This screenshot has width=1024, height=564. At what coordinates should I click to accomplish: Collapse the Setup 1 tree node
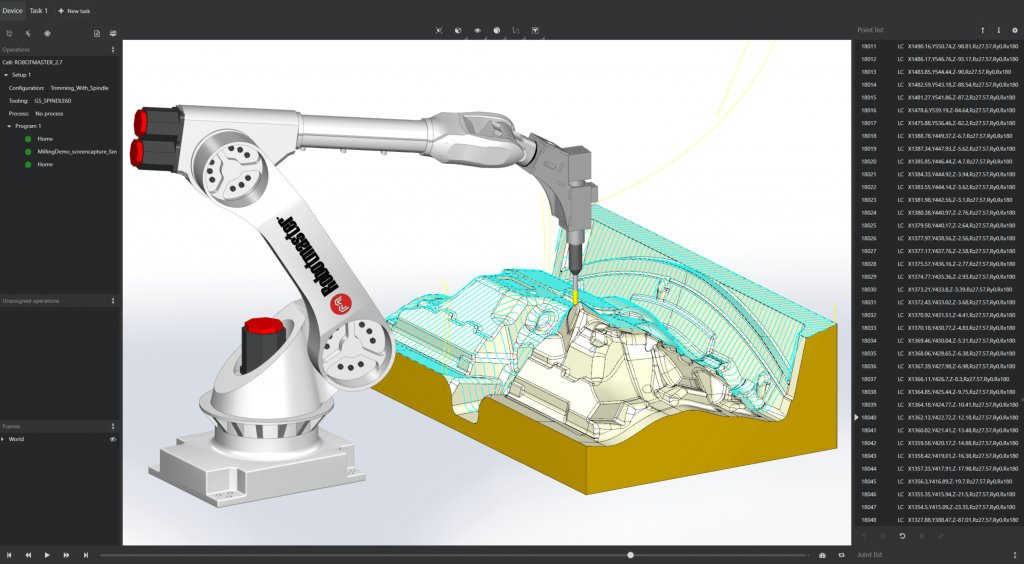click(6, 75)
